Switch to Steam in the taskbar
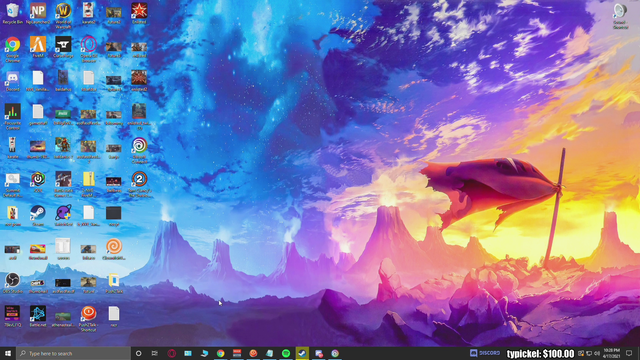Image resolution: width=640 pixels, height=360 pixels. coord(302,353)
